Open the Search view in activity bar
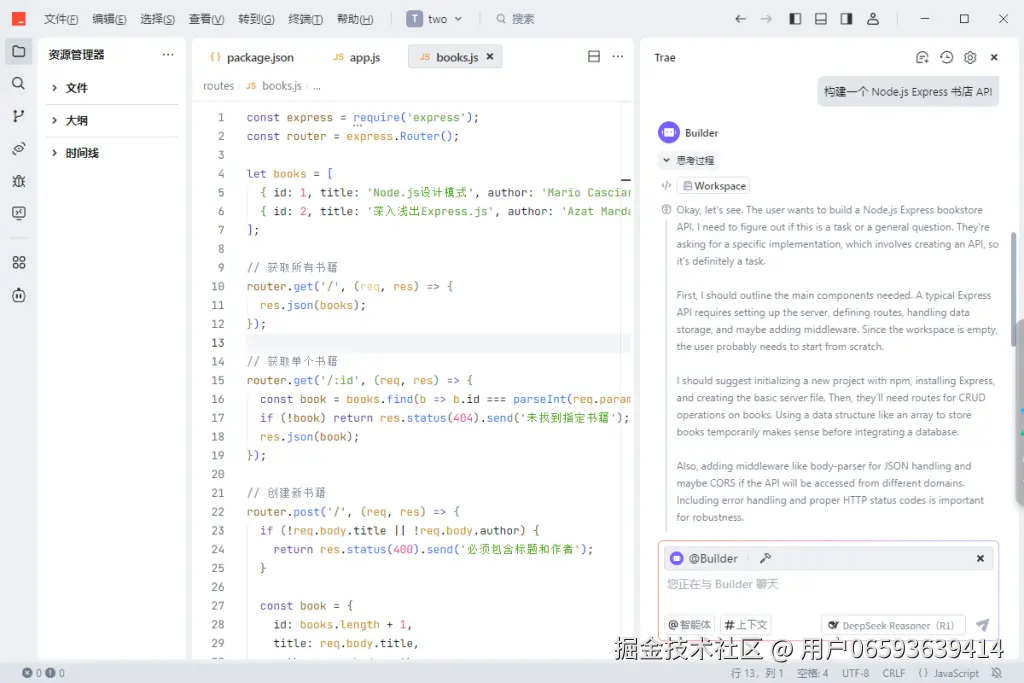Image resolution: width=1024 pixels, height=683 pixels. pos(19,83)
